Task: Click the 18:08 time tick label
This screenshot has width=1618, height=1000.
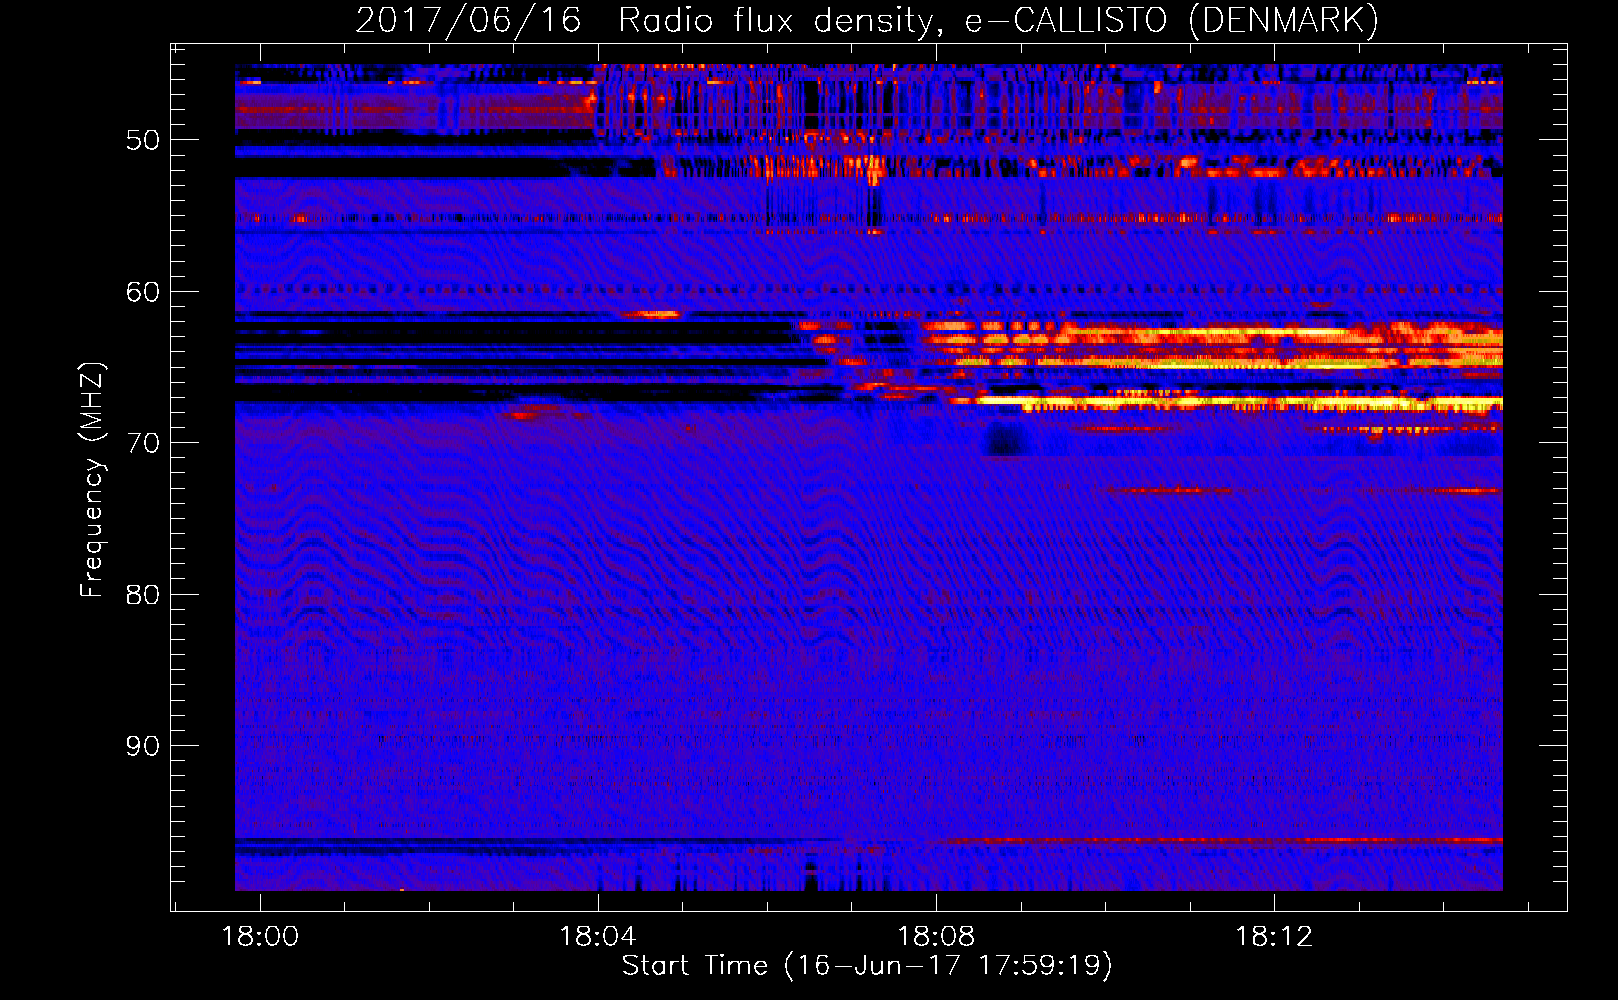Action: coord(936,937)
